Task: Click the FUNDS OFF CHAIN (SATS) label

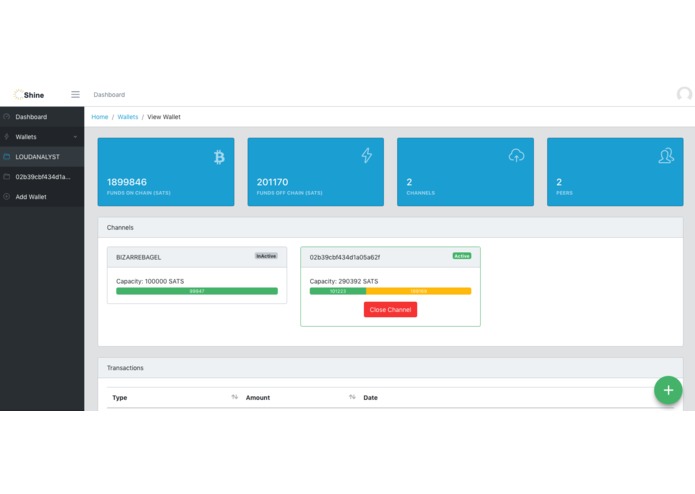Action: 289,193
